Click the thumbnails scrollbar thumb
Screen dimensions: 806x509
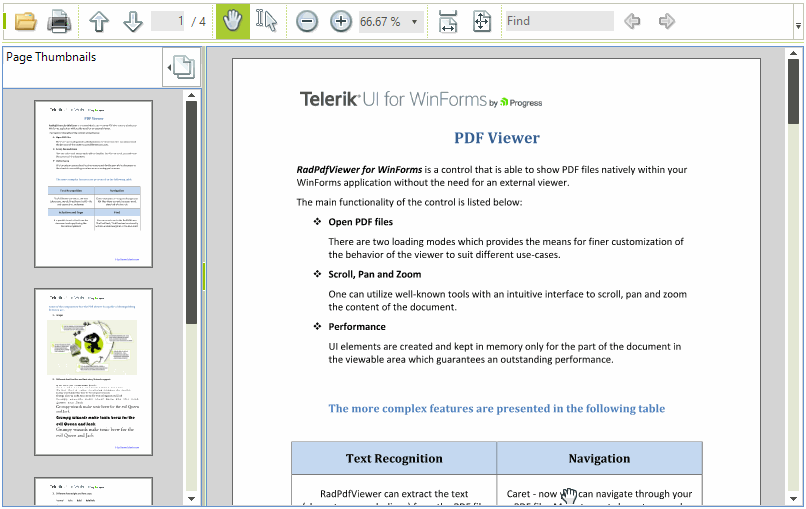pyautogui.click(x=191, y=212)
